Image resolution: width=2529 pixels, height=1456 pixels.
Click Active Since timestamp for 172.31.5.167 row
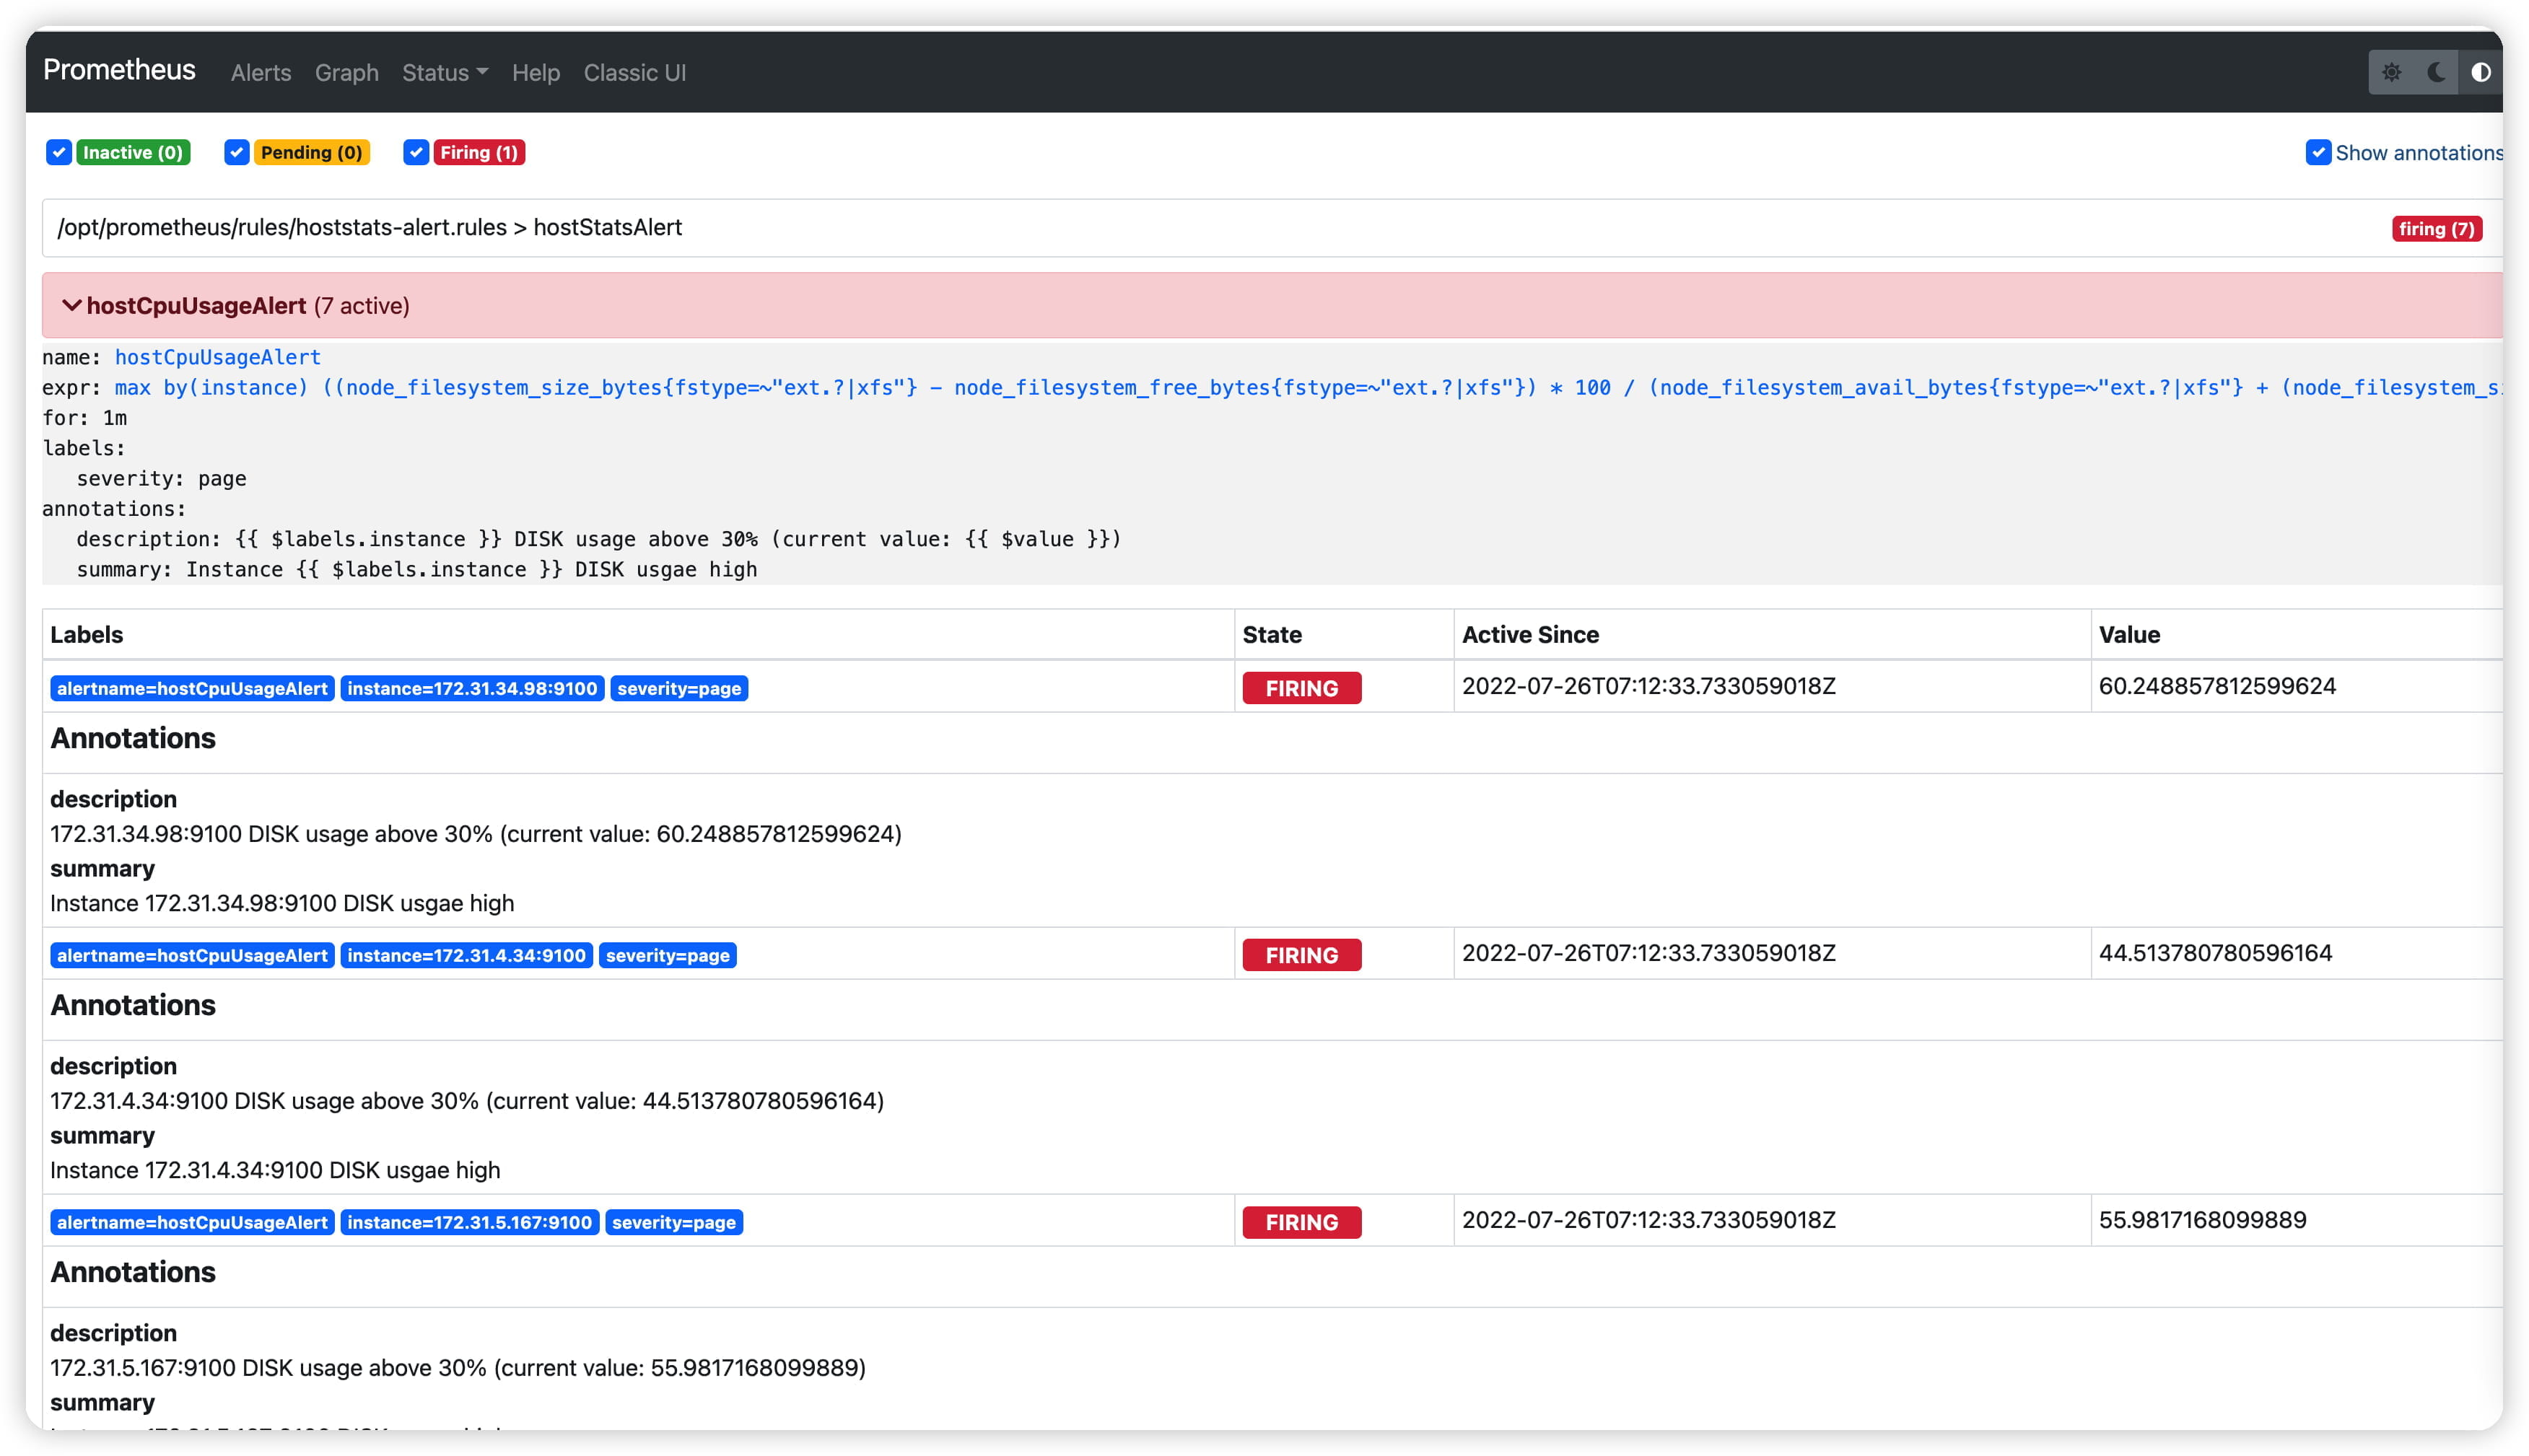tap(1649, 1220)
